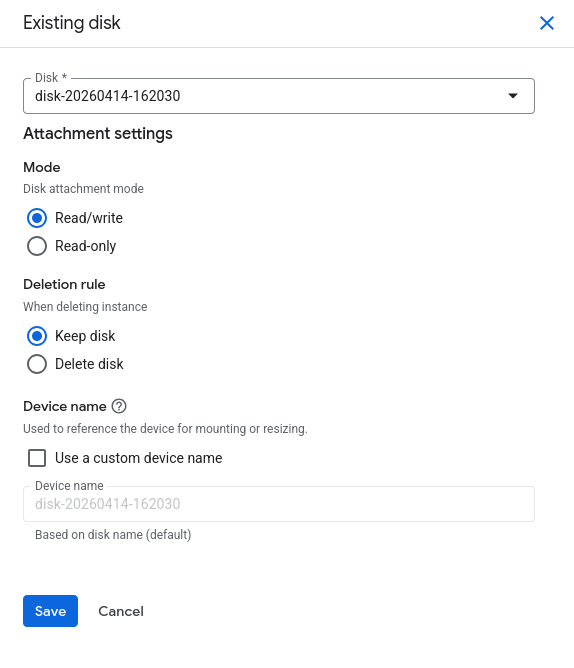Open Device name help icon

[119, 406]
